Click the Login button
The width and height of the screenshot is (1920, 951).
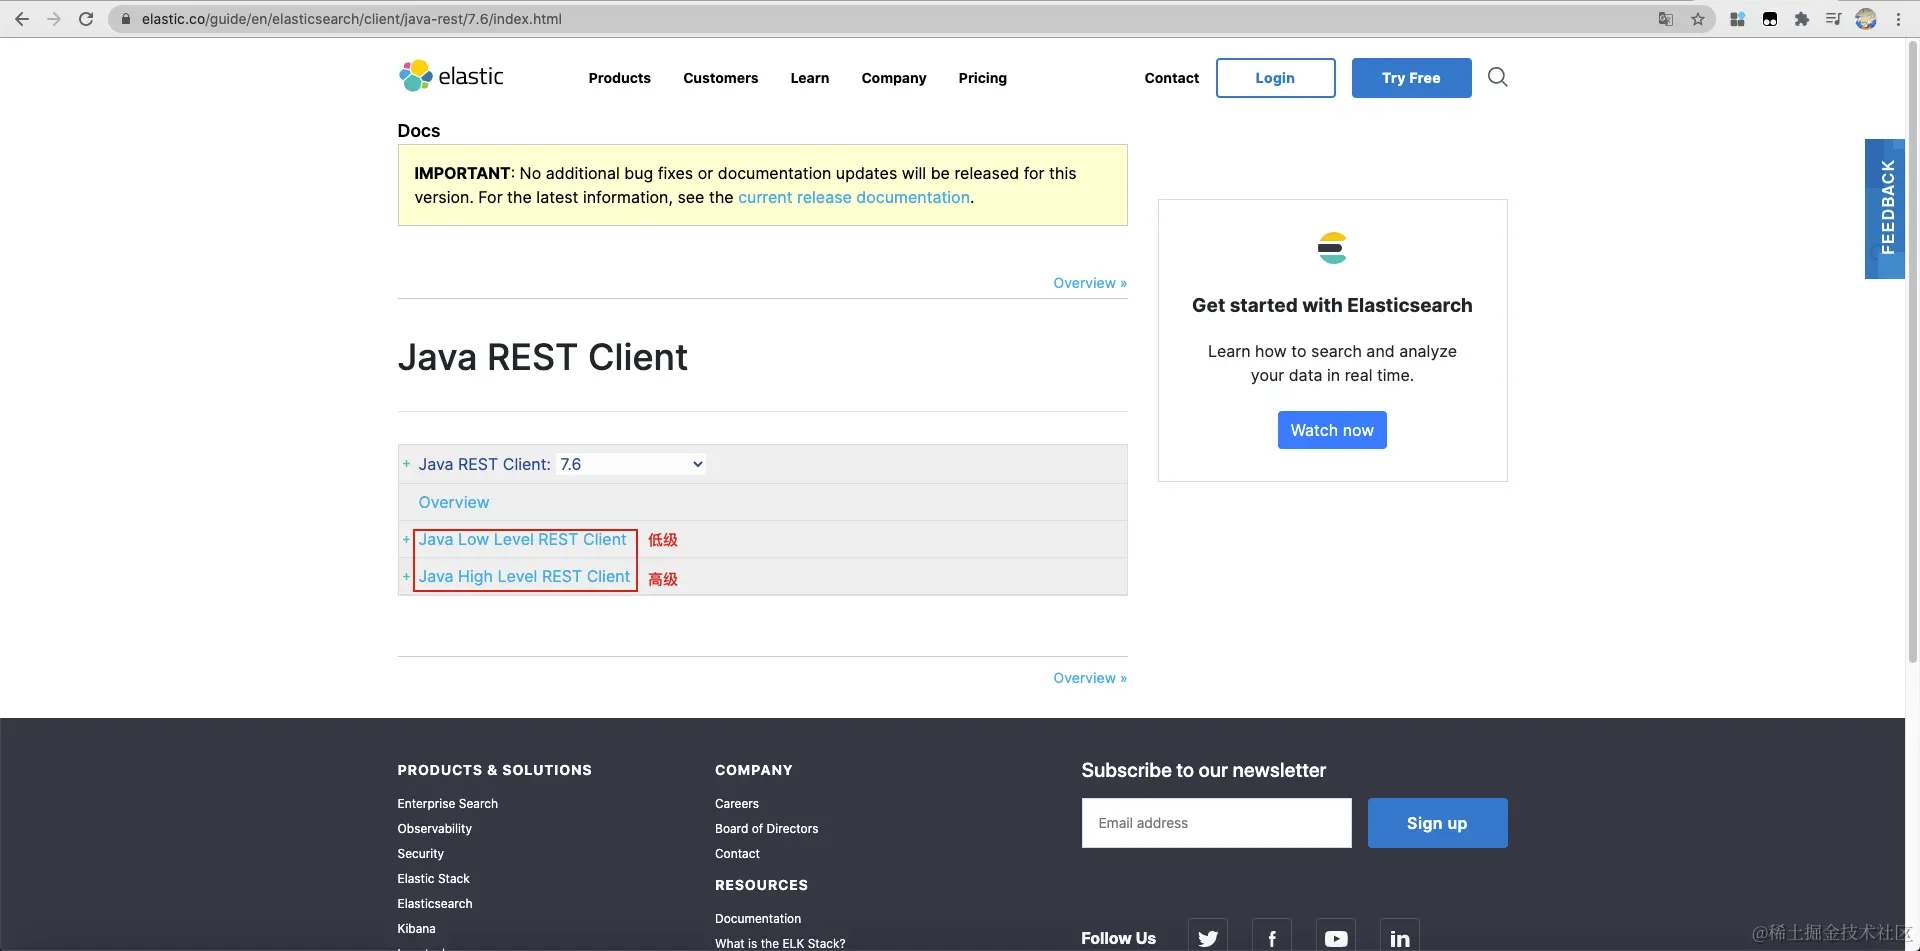pos(1276,78)
